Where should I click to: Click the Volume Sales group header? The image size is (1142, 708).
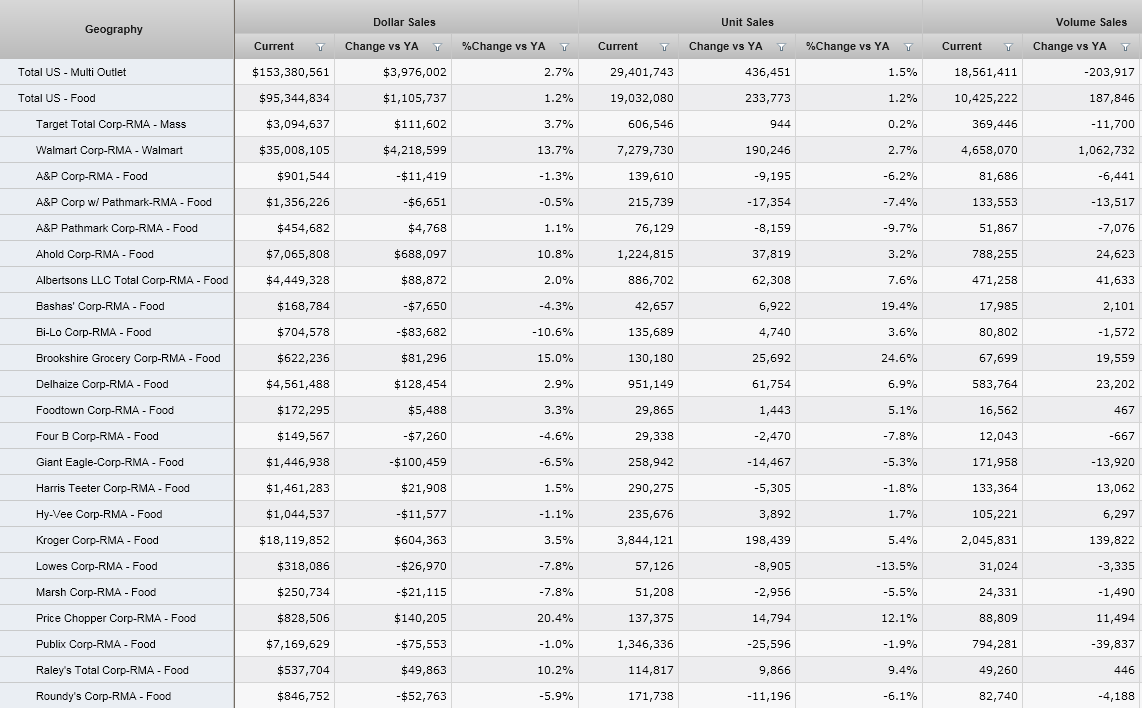(1091, 22)
